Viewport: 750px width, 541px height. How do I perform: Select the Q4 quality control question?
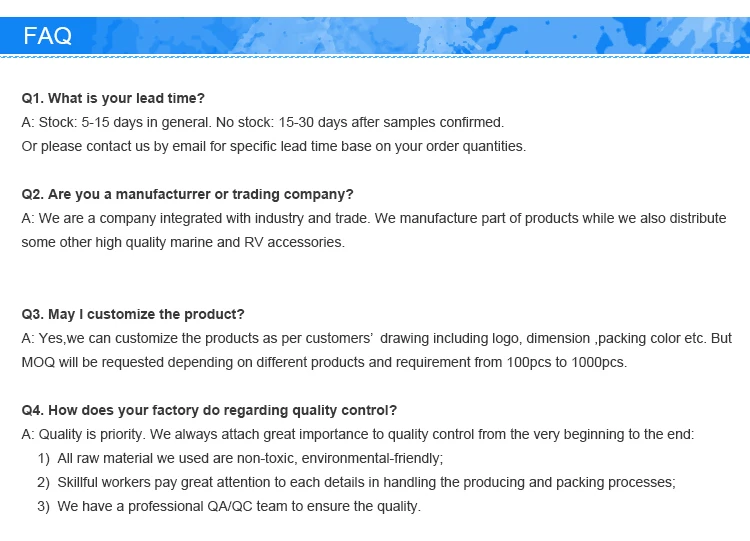click(x=209, y=410)
